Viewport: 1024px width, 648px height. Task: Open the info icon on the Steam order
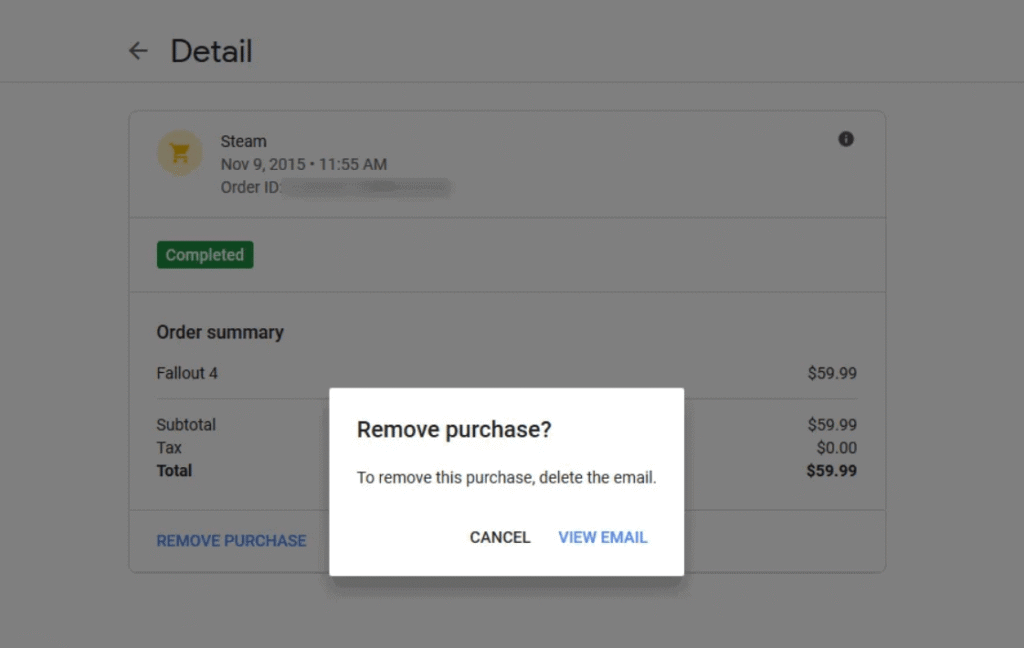[846, 139]
